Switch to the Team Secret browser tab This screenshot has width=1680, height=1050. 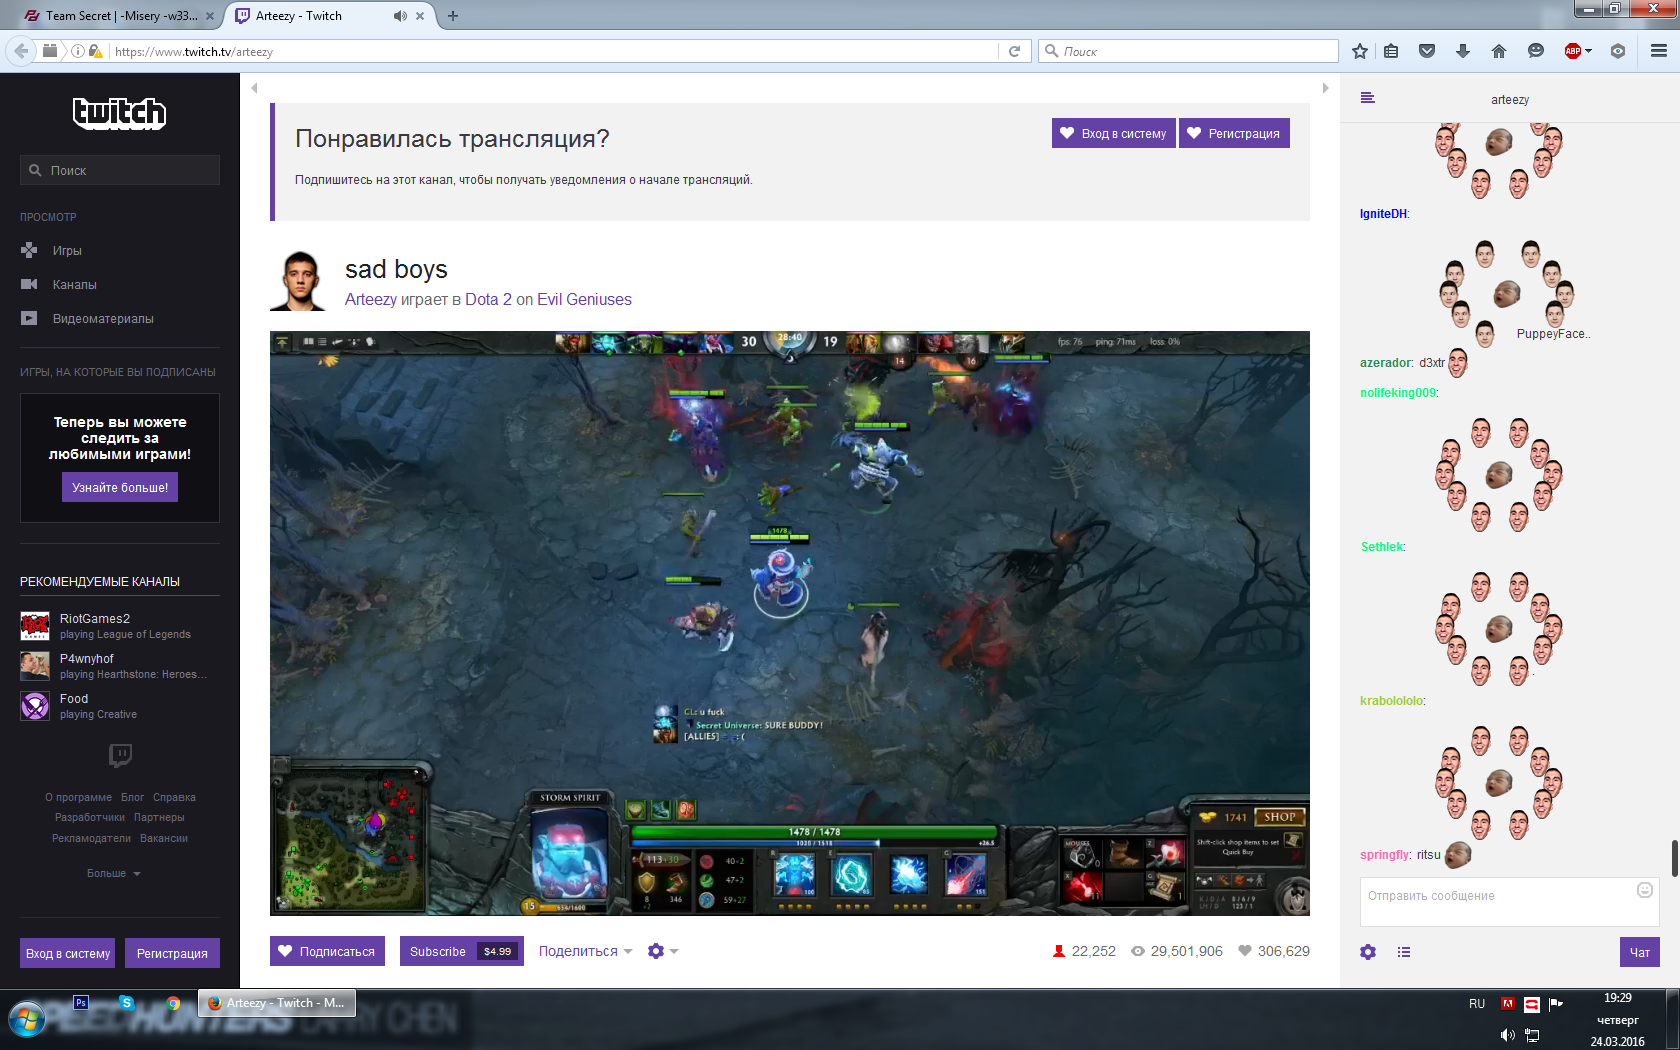tap(120, 16)
